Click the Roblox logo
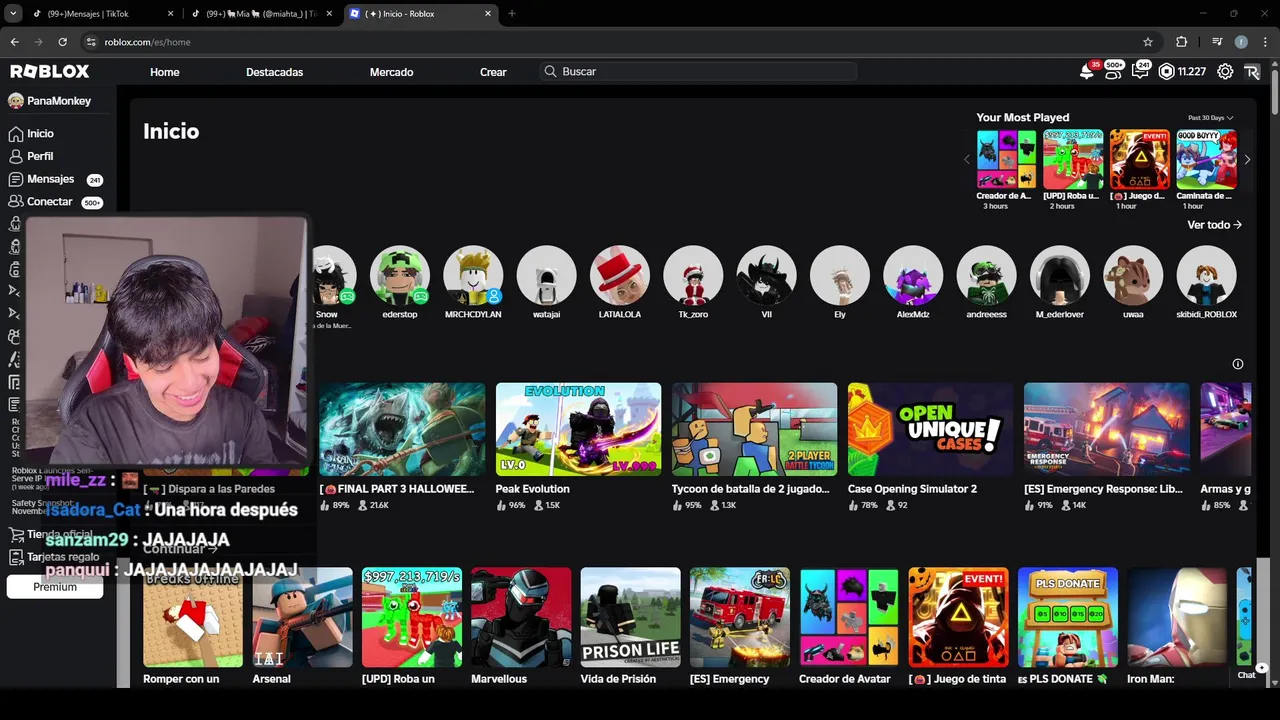 point(50,72)
